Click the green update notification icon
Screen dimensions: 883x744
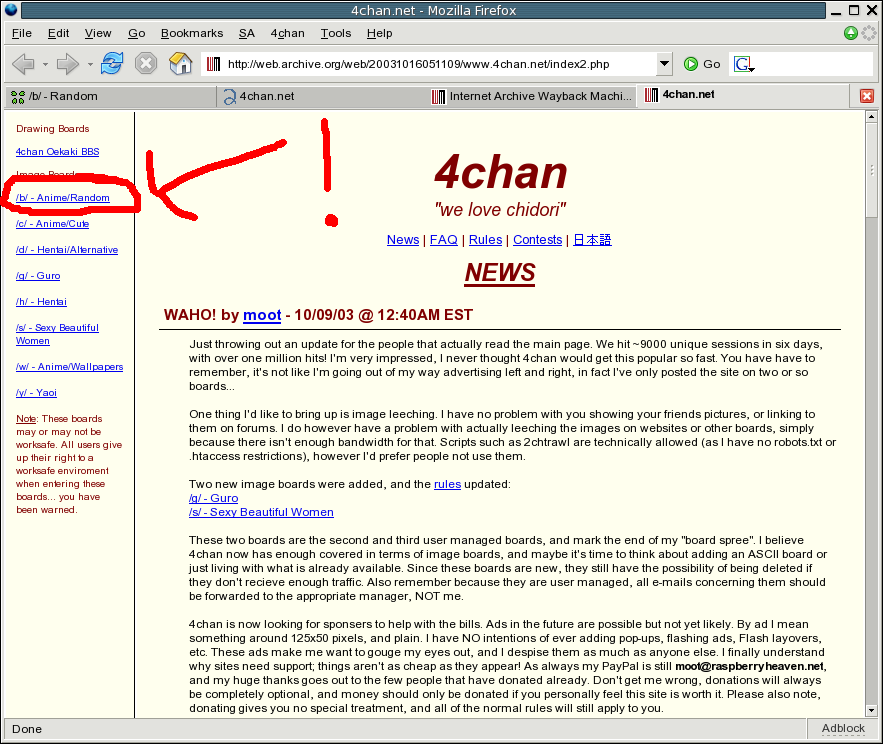tap(851, 33)
